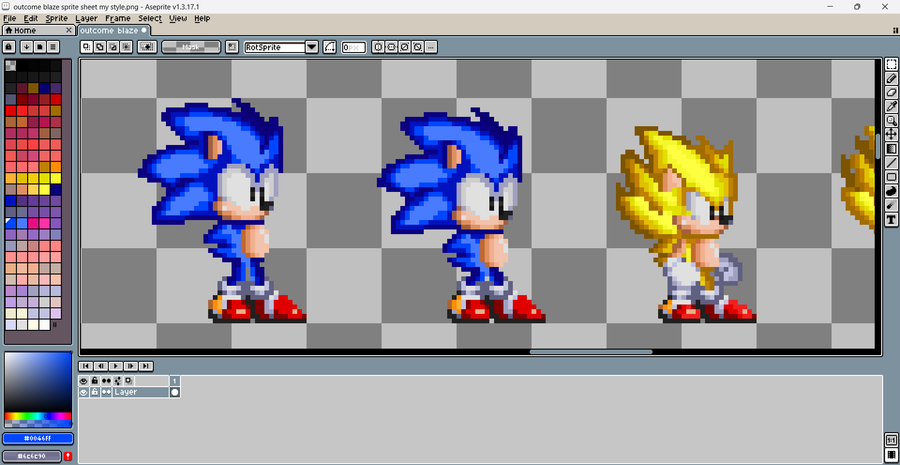Go to next frame
This screenshot has width=900, height=465.
131,366
